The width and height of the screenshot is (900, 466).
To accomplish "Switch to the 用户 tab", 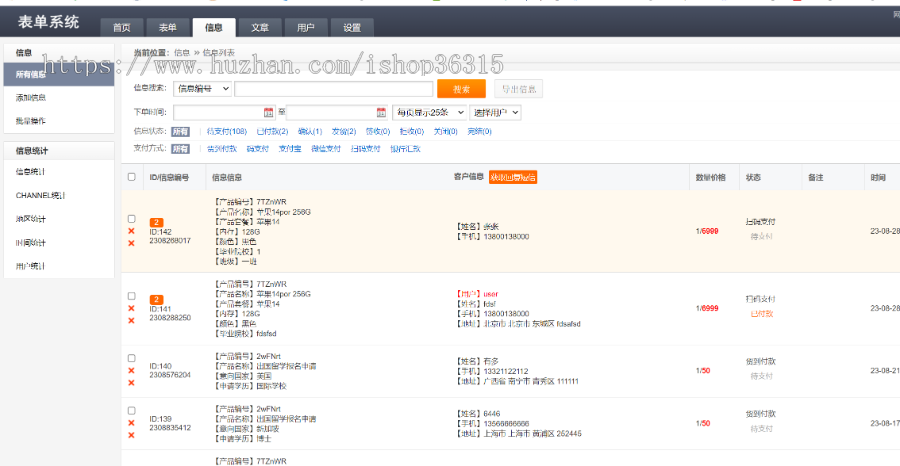I will tap(306, 28).
